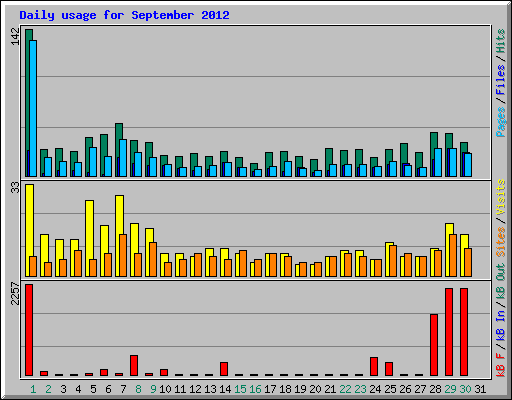Select day "8" on the x-axis

tap(138, 389)
